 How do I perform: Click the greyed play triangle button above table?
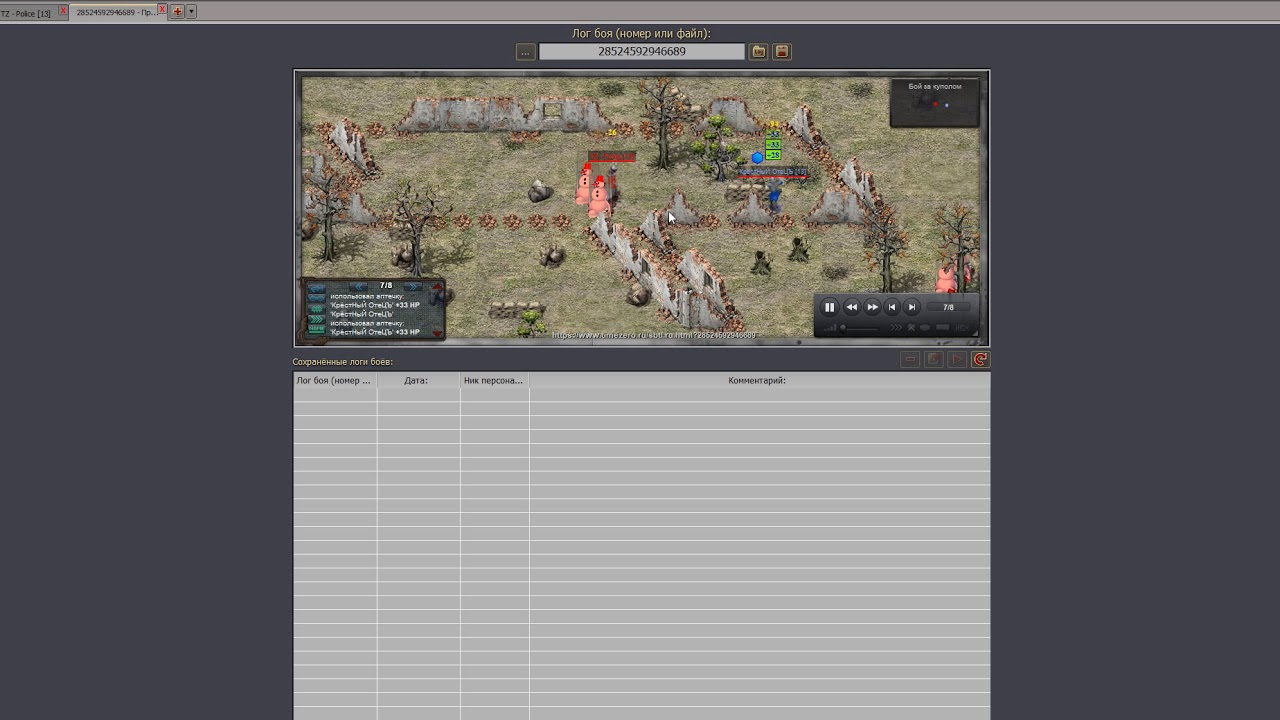pos(957,359)
